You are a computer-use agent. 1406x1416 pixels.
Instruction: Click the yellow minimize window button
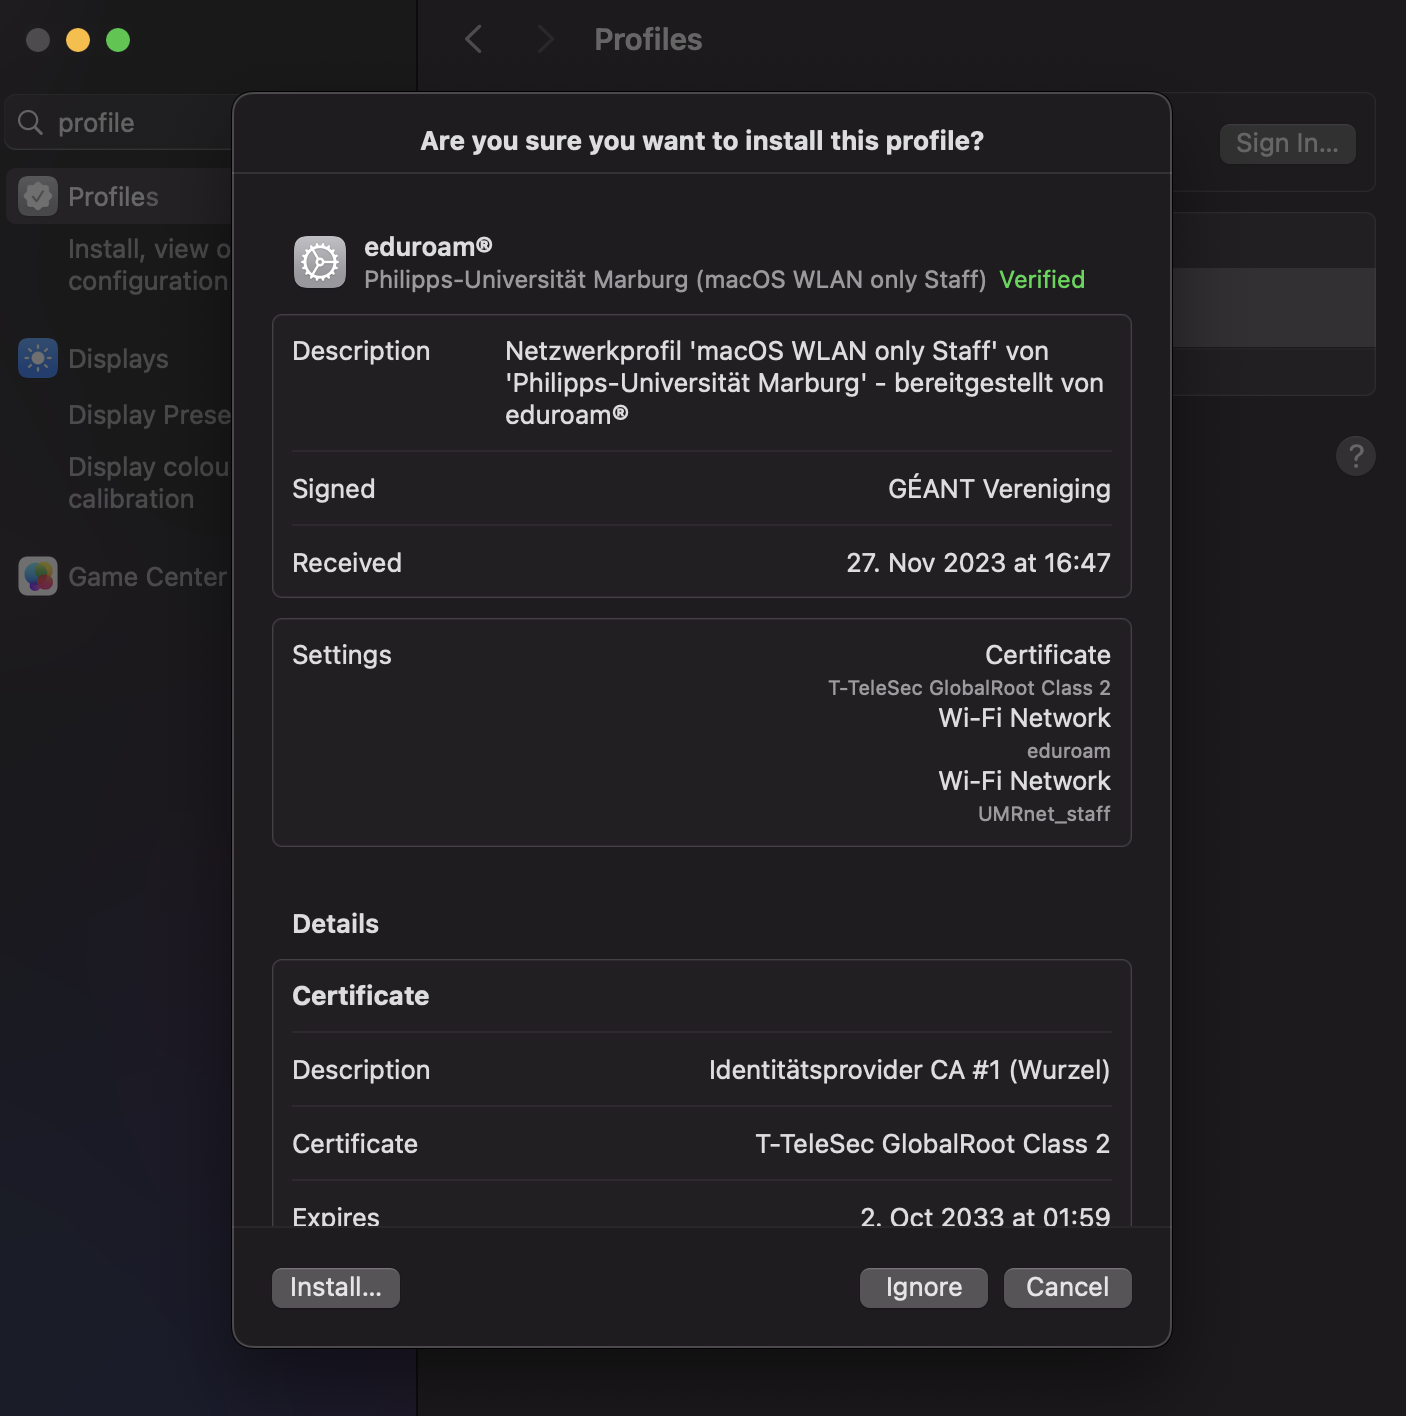point(78,40)
